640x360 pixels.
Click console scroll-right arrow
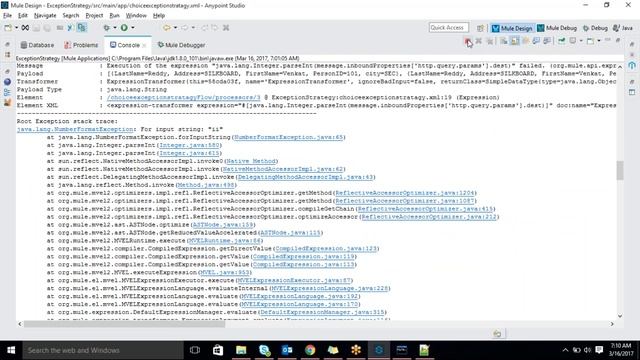click(612, 324)
